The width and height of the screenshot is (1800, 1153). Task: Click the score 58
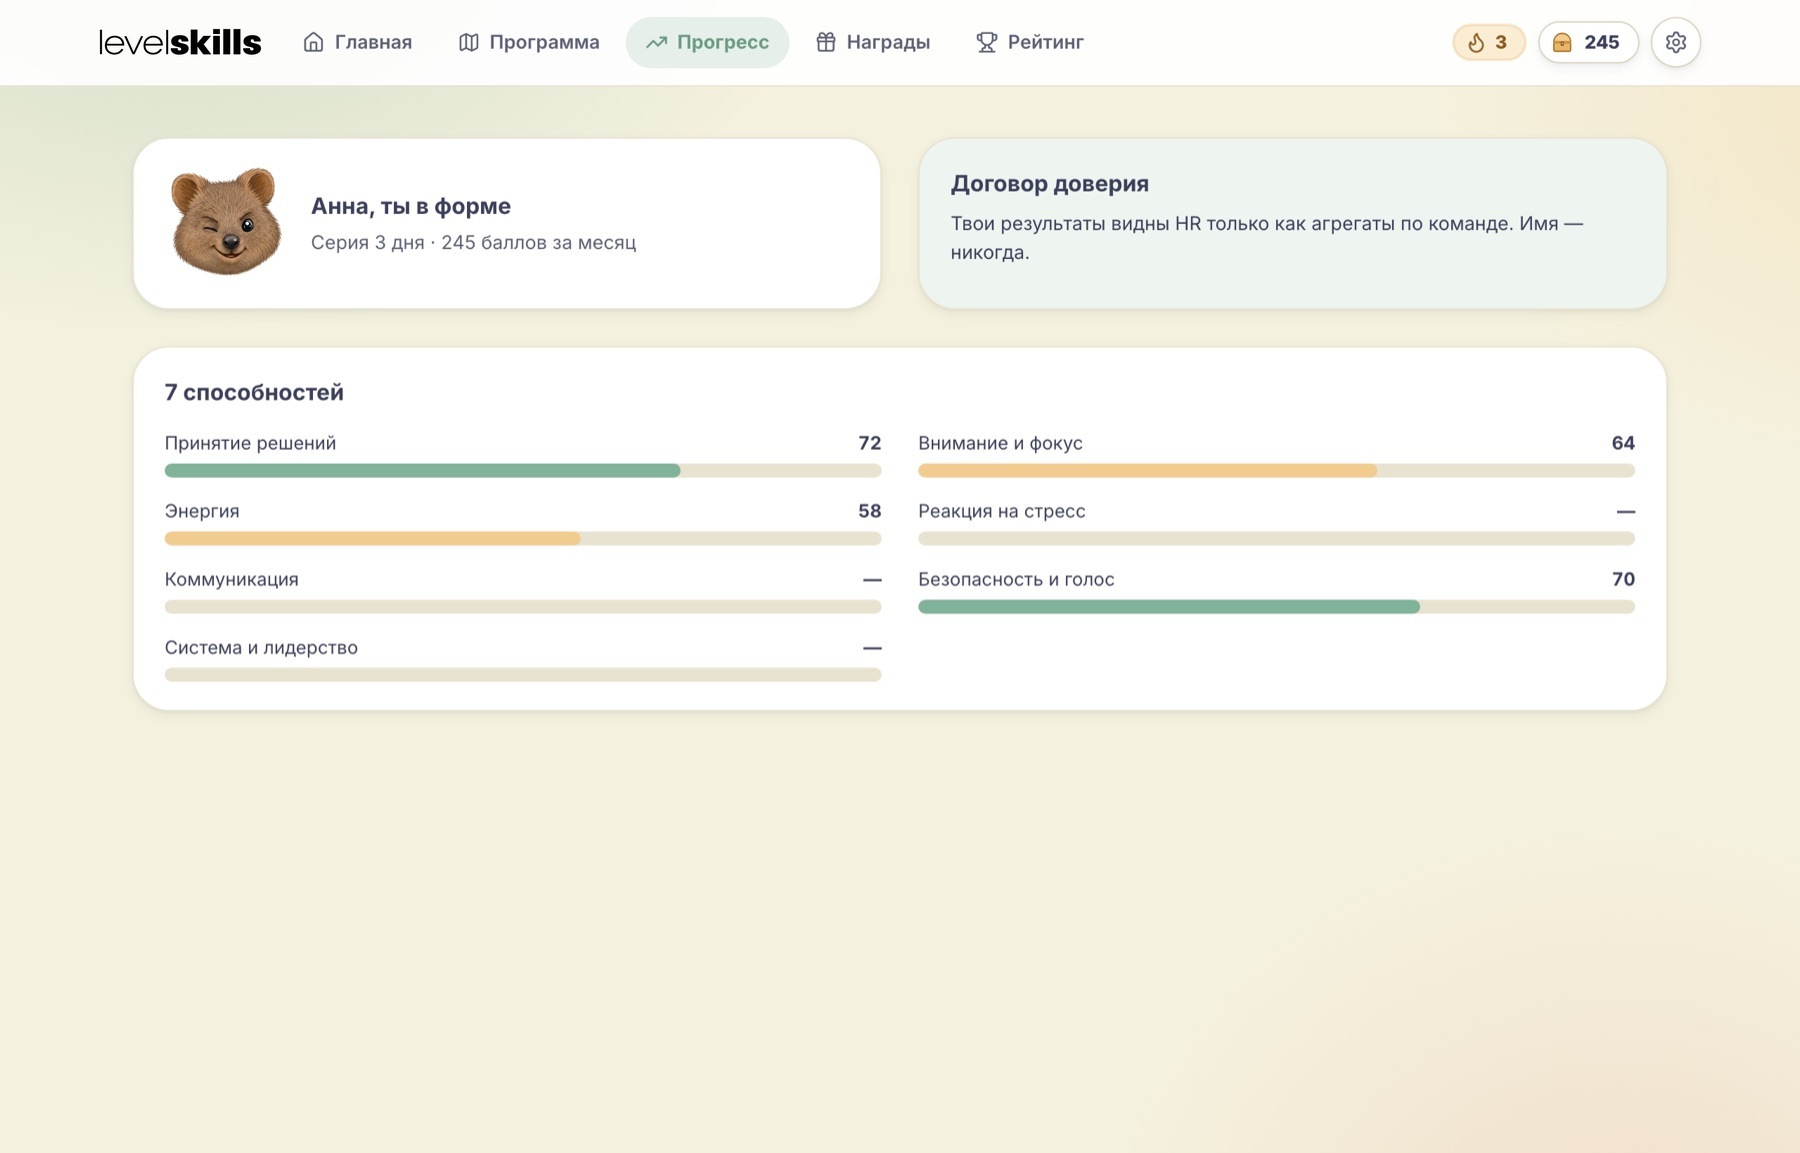click(870, 511)
